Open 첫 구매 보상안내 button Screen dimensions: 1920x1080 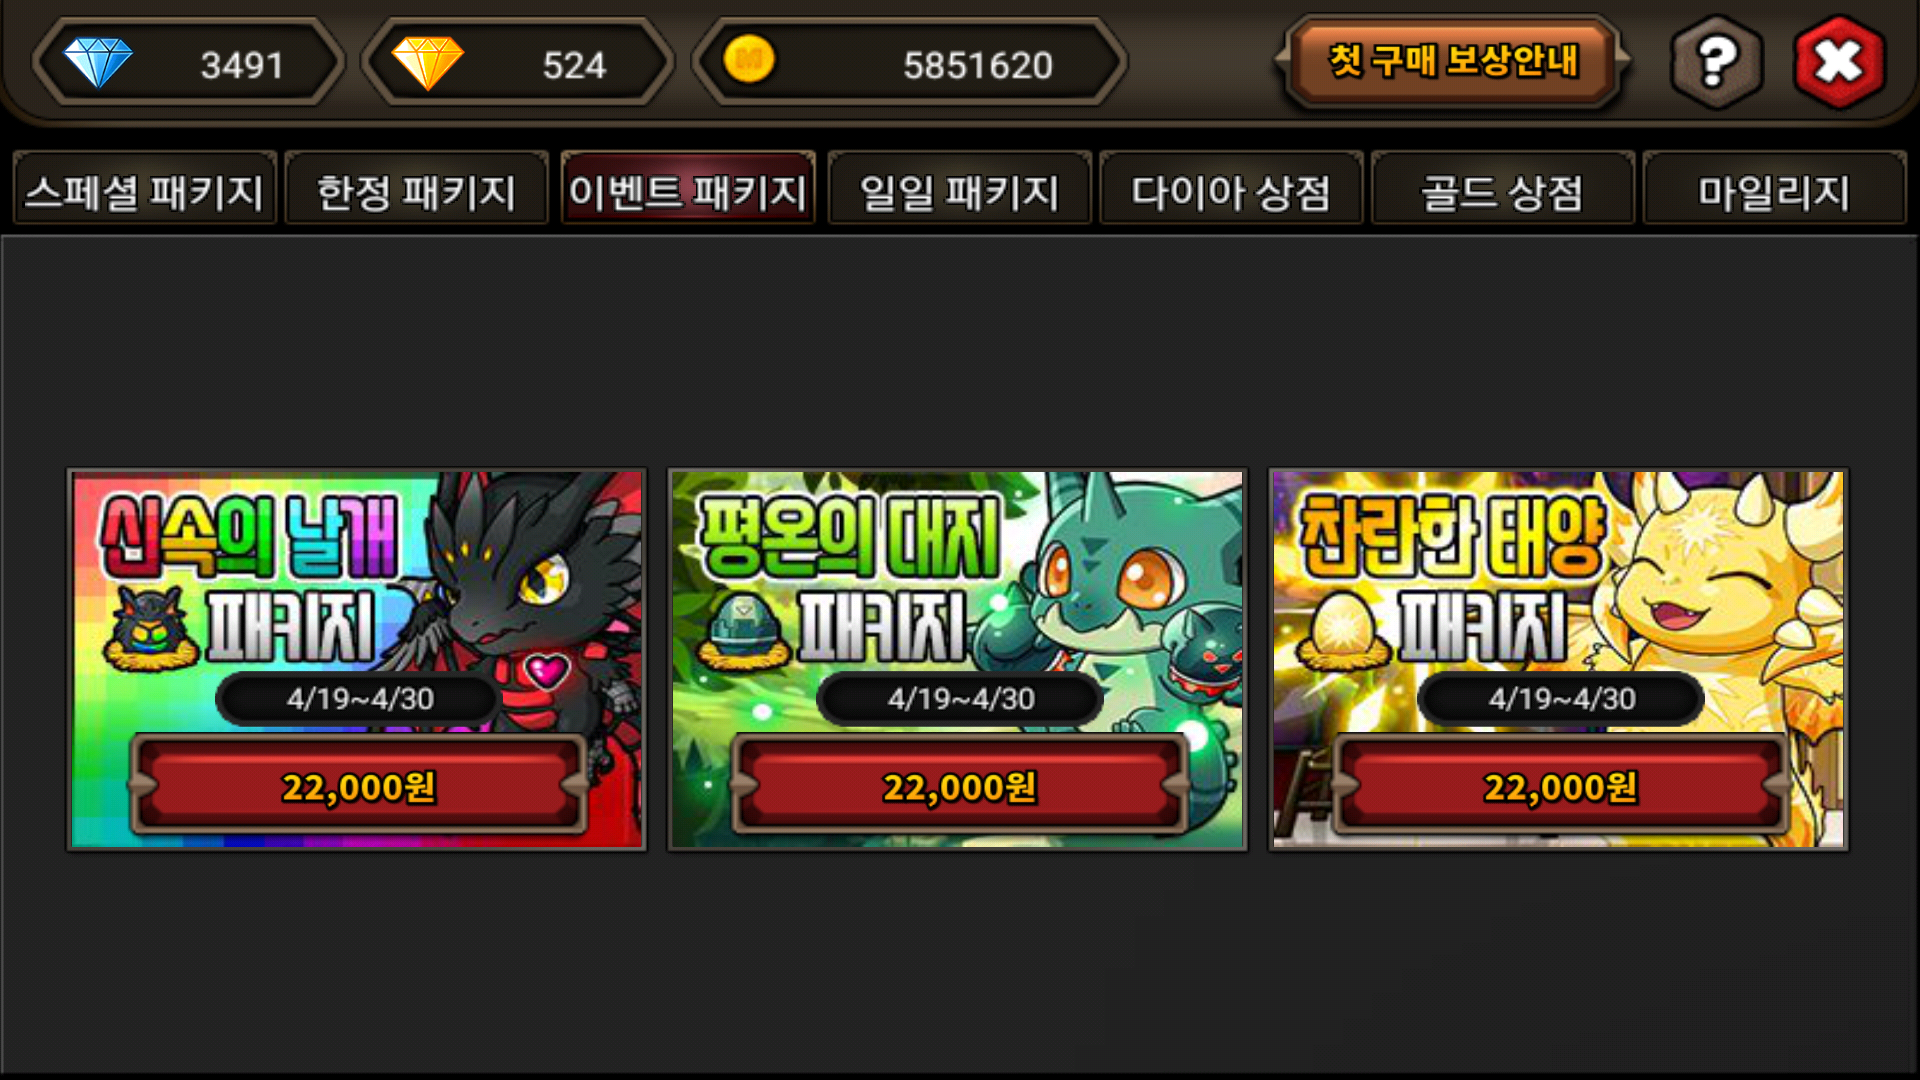point(1452,62)
